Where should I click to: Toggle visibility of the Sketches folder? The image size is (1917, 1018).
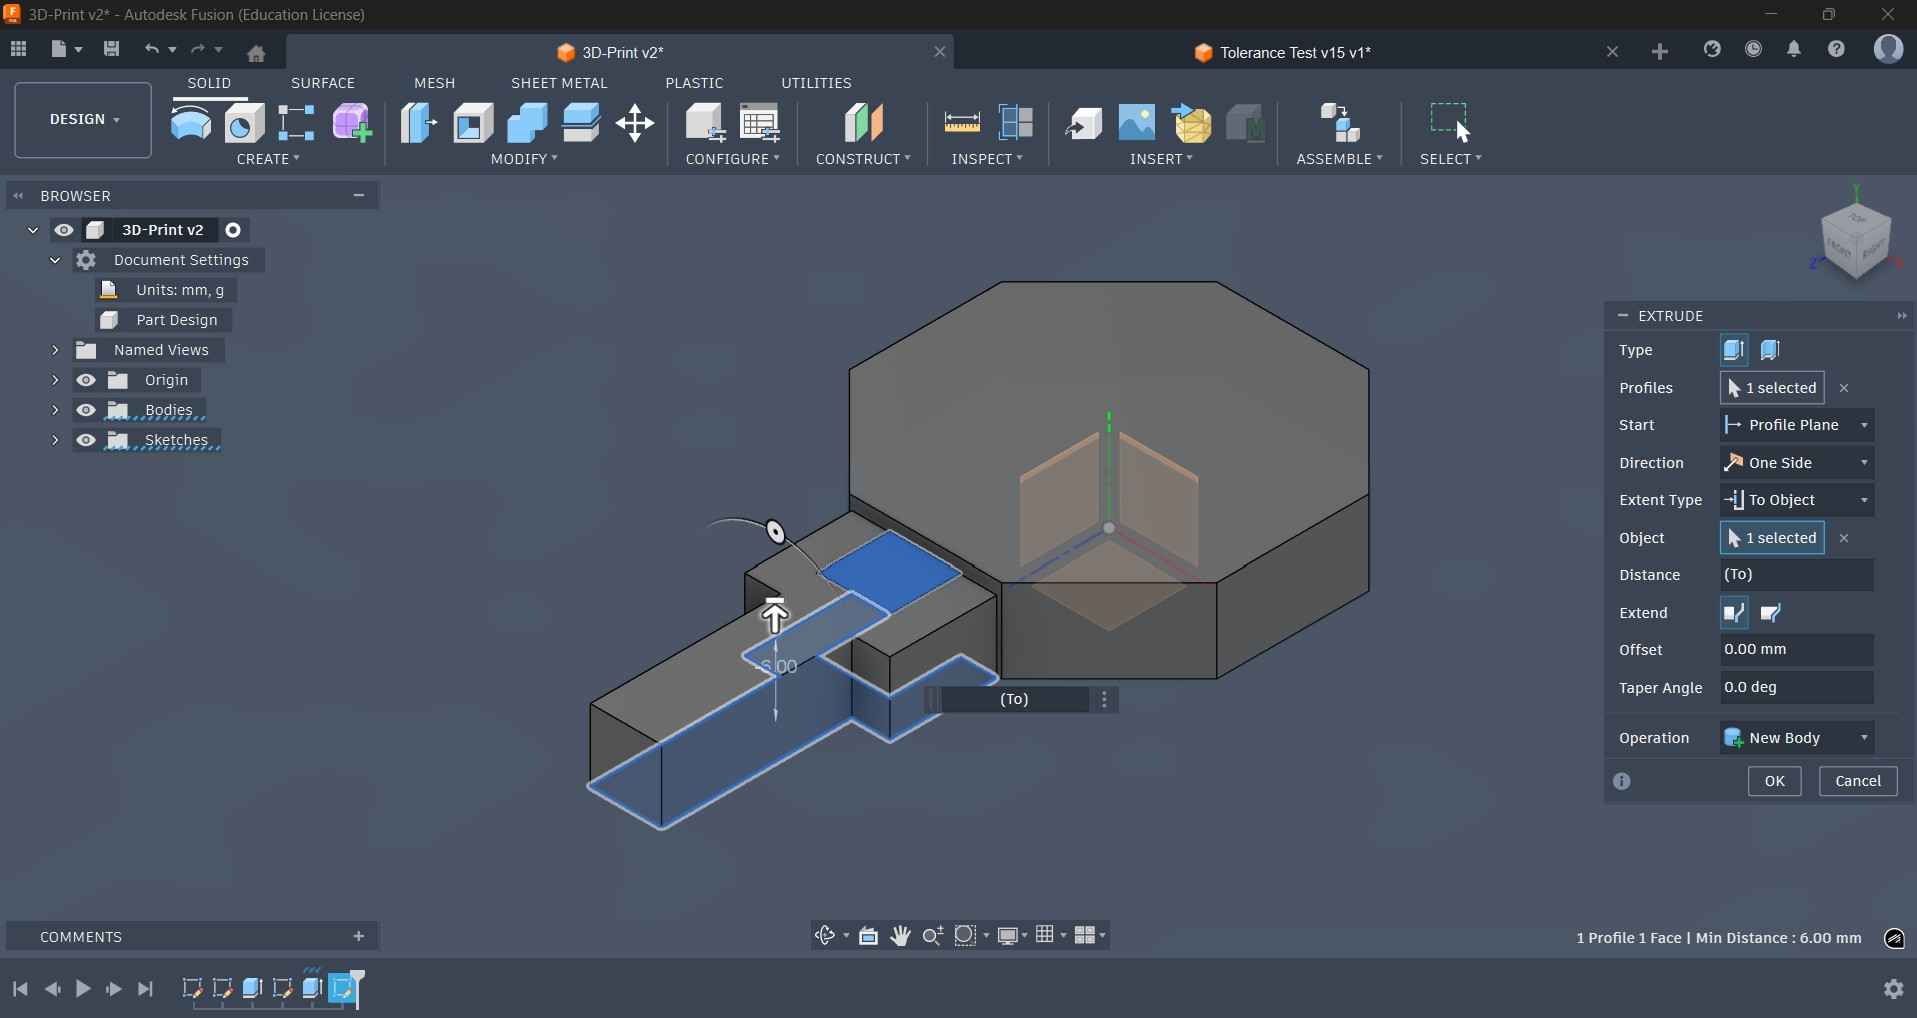pos(87,440)
